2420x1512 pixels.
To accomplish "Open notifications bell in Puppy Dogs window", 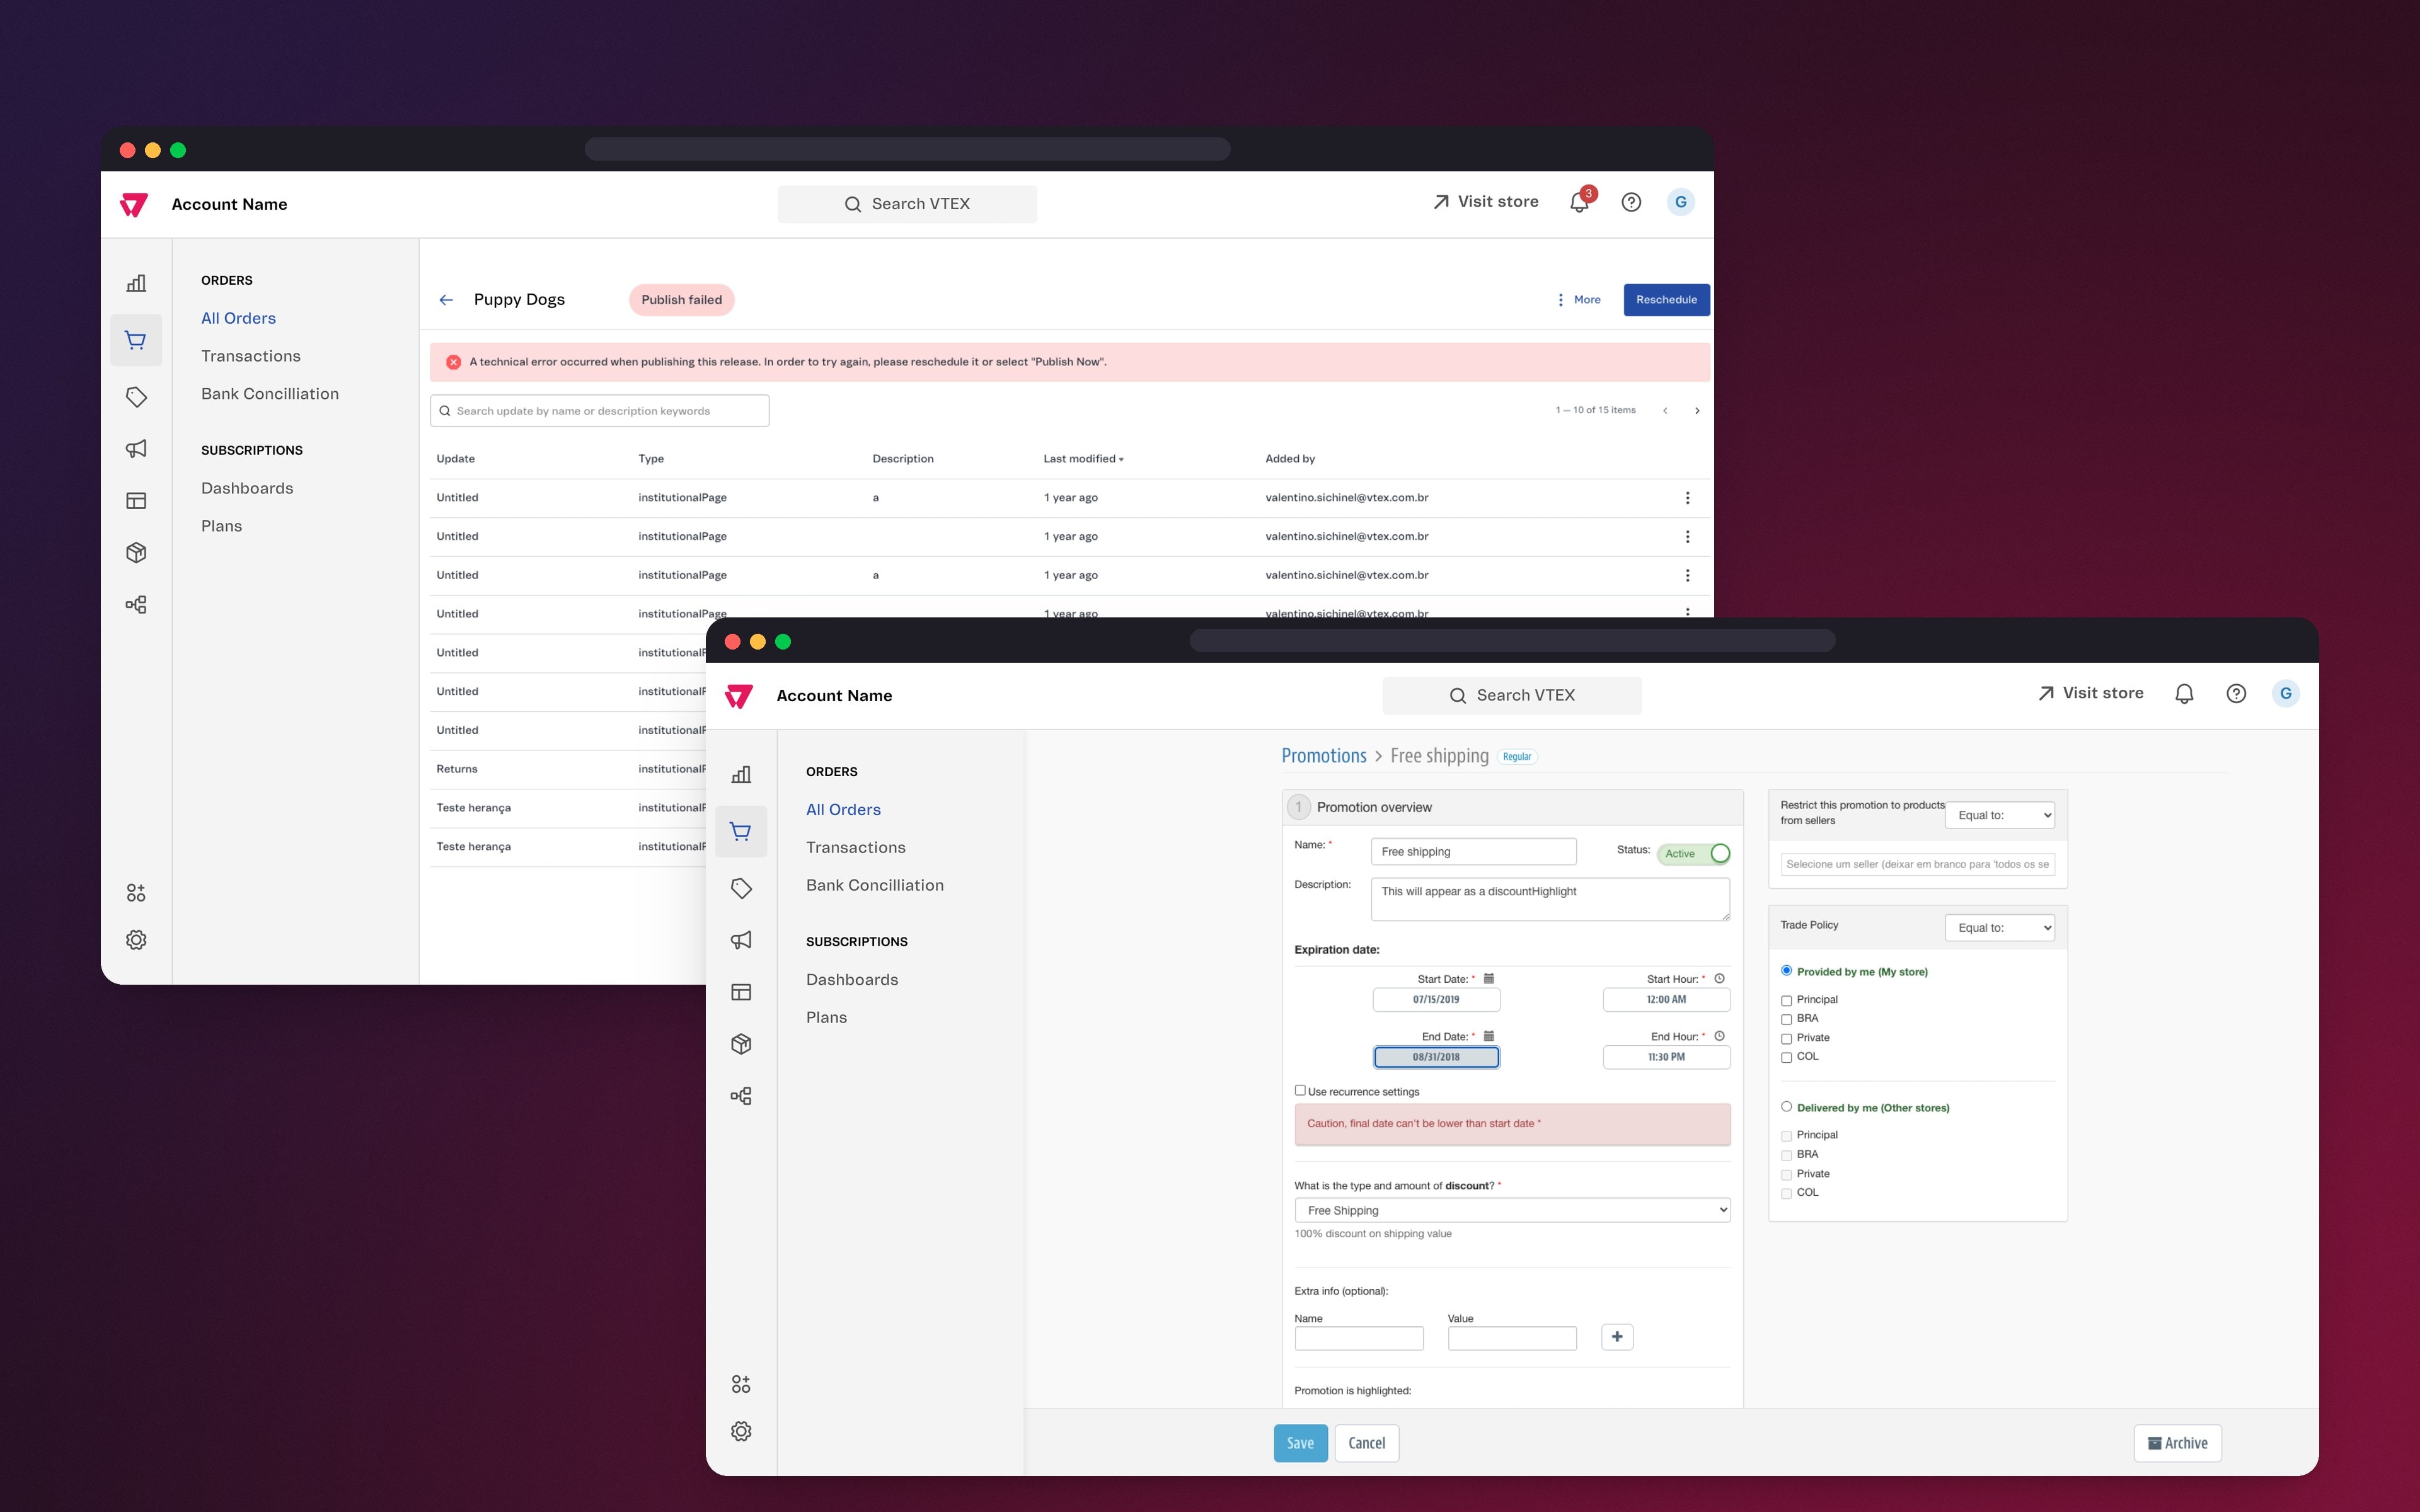I will tap(1579, 202).
